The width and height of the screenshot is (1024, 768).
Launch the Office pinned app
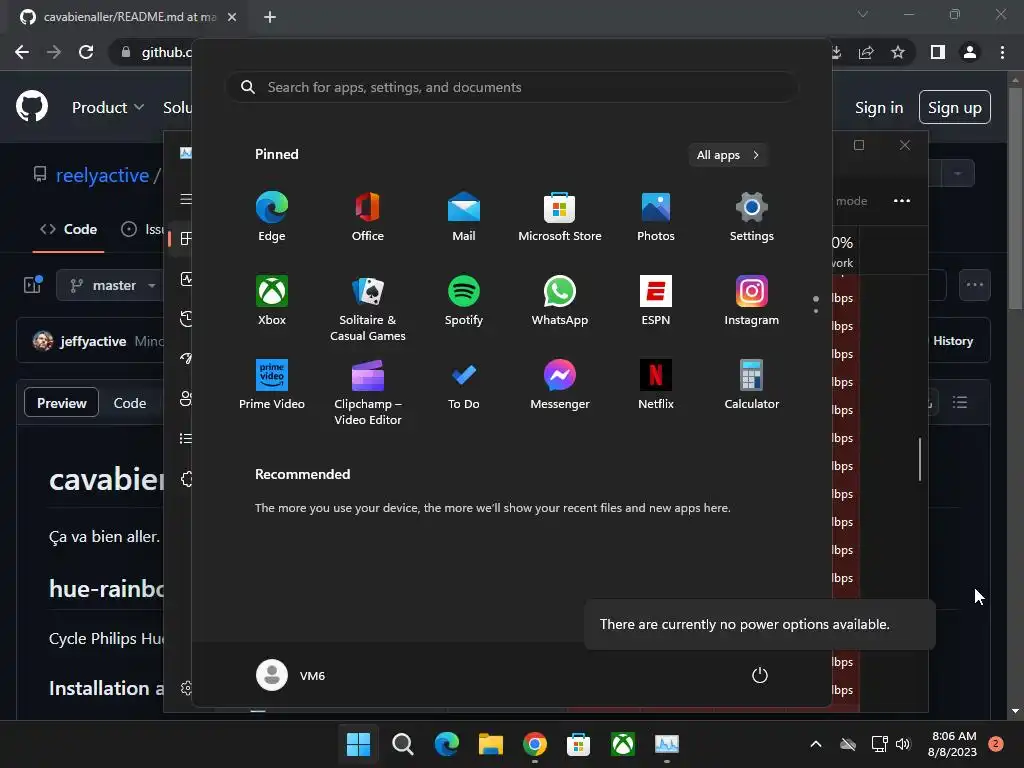(368, 217)
